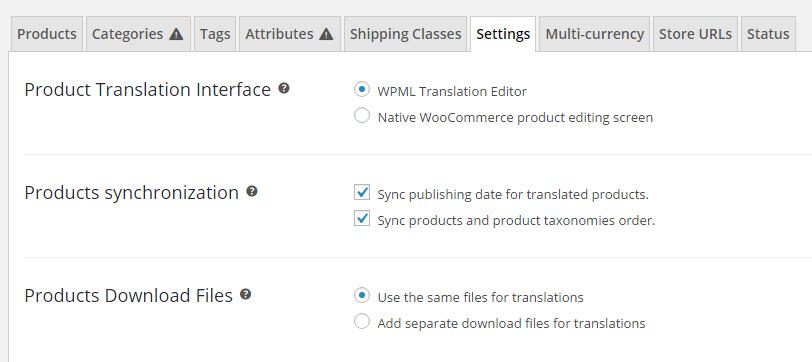Select WPML Translation Editor radio button
Viewport: 812px width, 362px height.
pos(362,90)
